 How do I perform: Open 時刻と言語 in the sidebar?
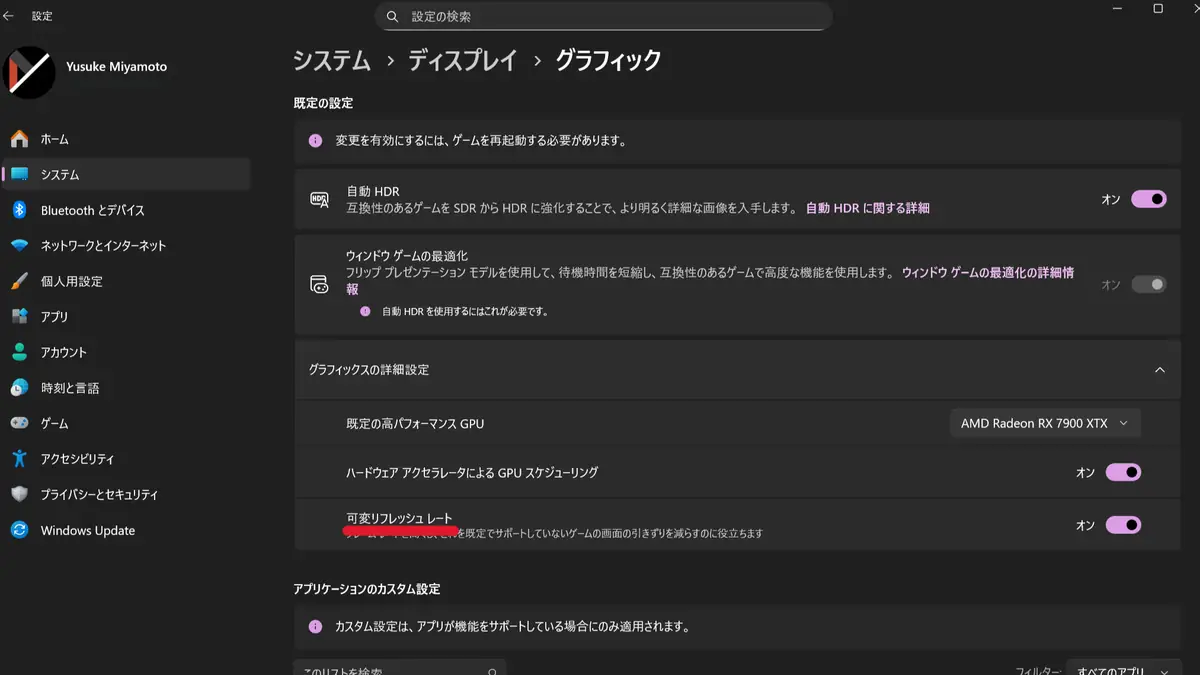click(70, 388)
